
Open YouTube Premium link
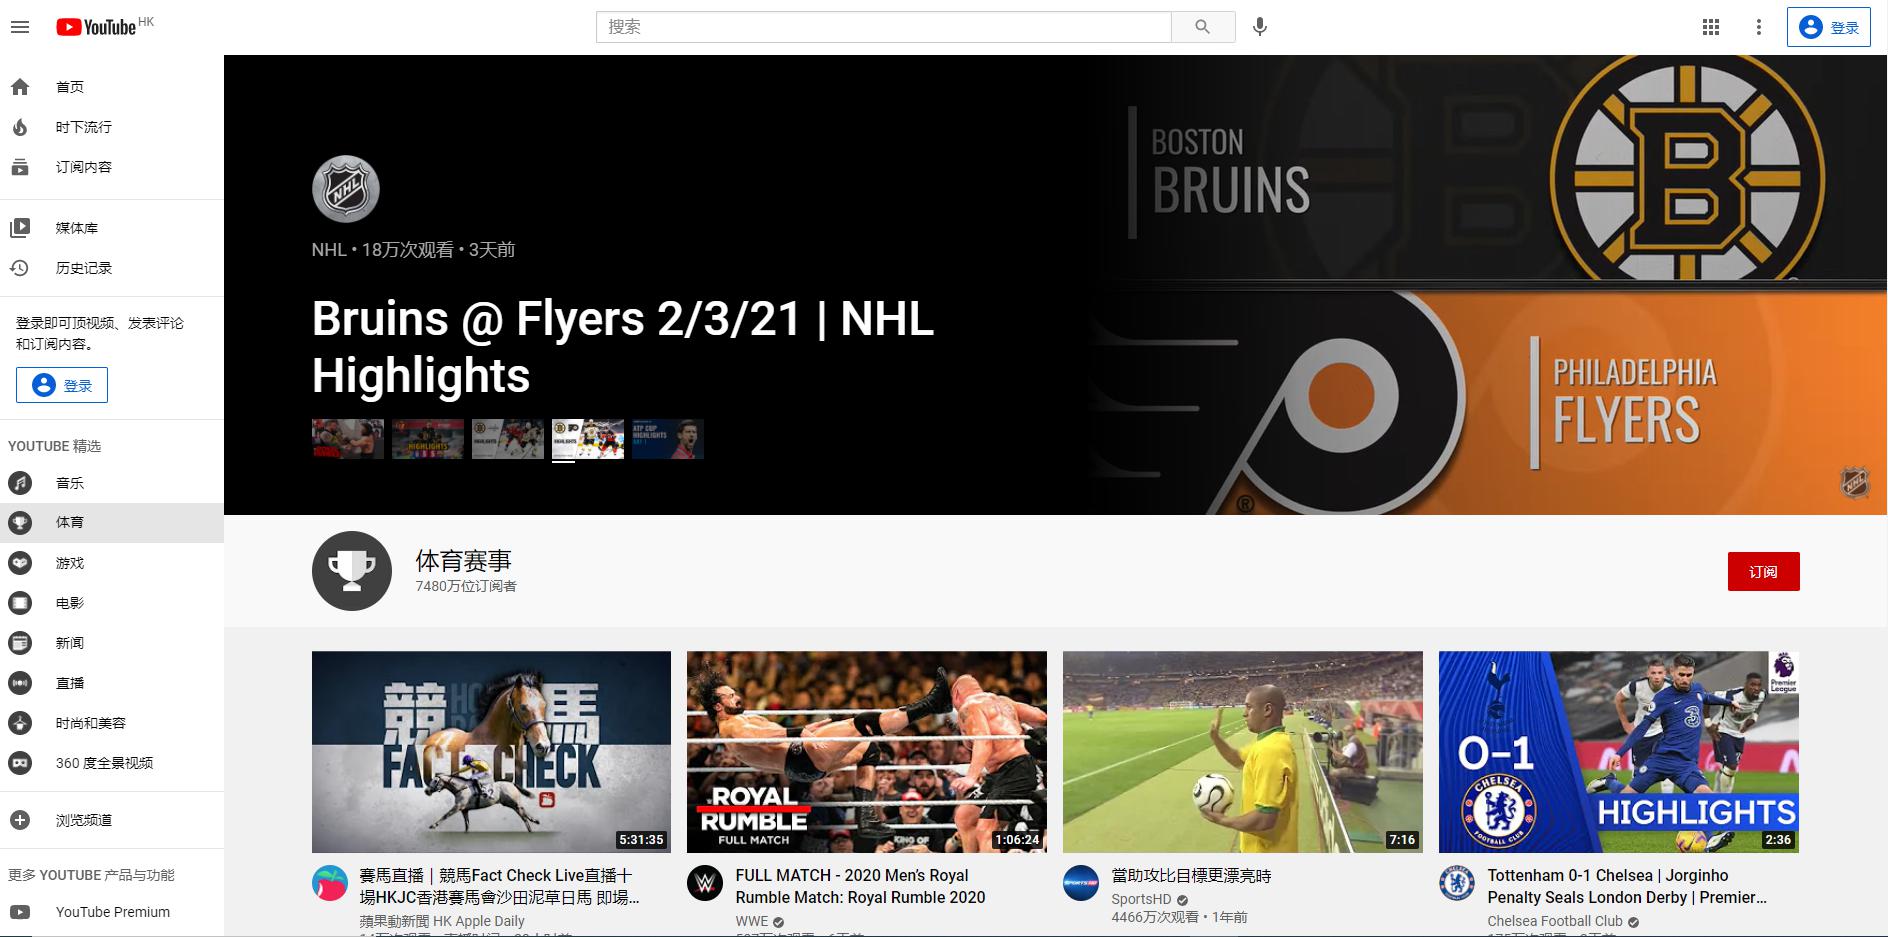tap(112, 912)
